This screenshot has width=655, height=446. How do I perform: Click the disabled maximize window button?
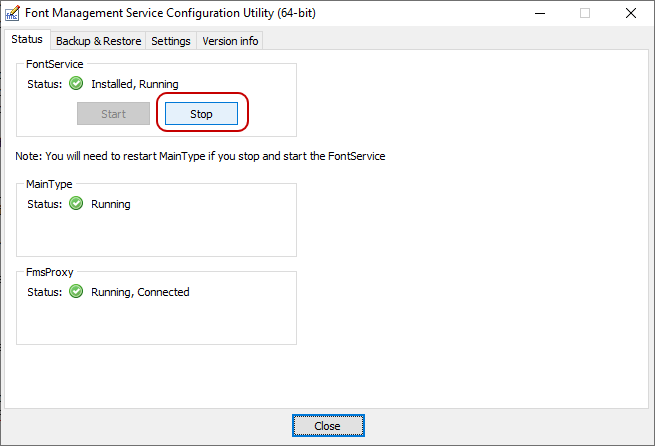585,13
